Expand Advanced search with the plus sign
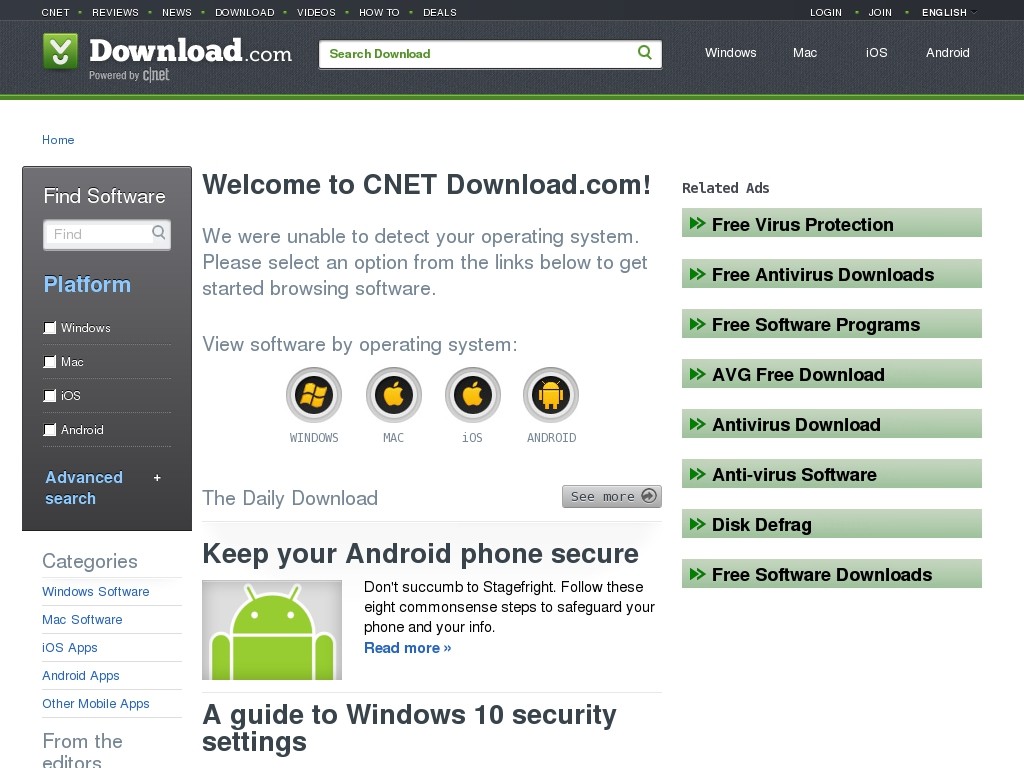Viewport: 1024px width, 768px height. (157, 477)
